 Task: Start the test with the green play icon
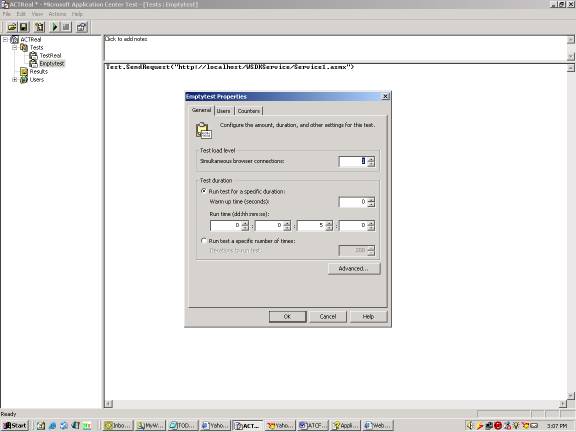55,27
